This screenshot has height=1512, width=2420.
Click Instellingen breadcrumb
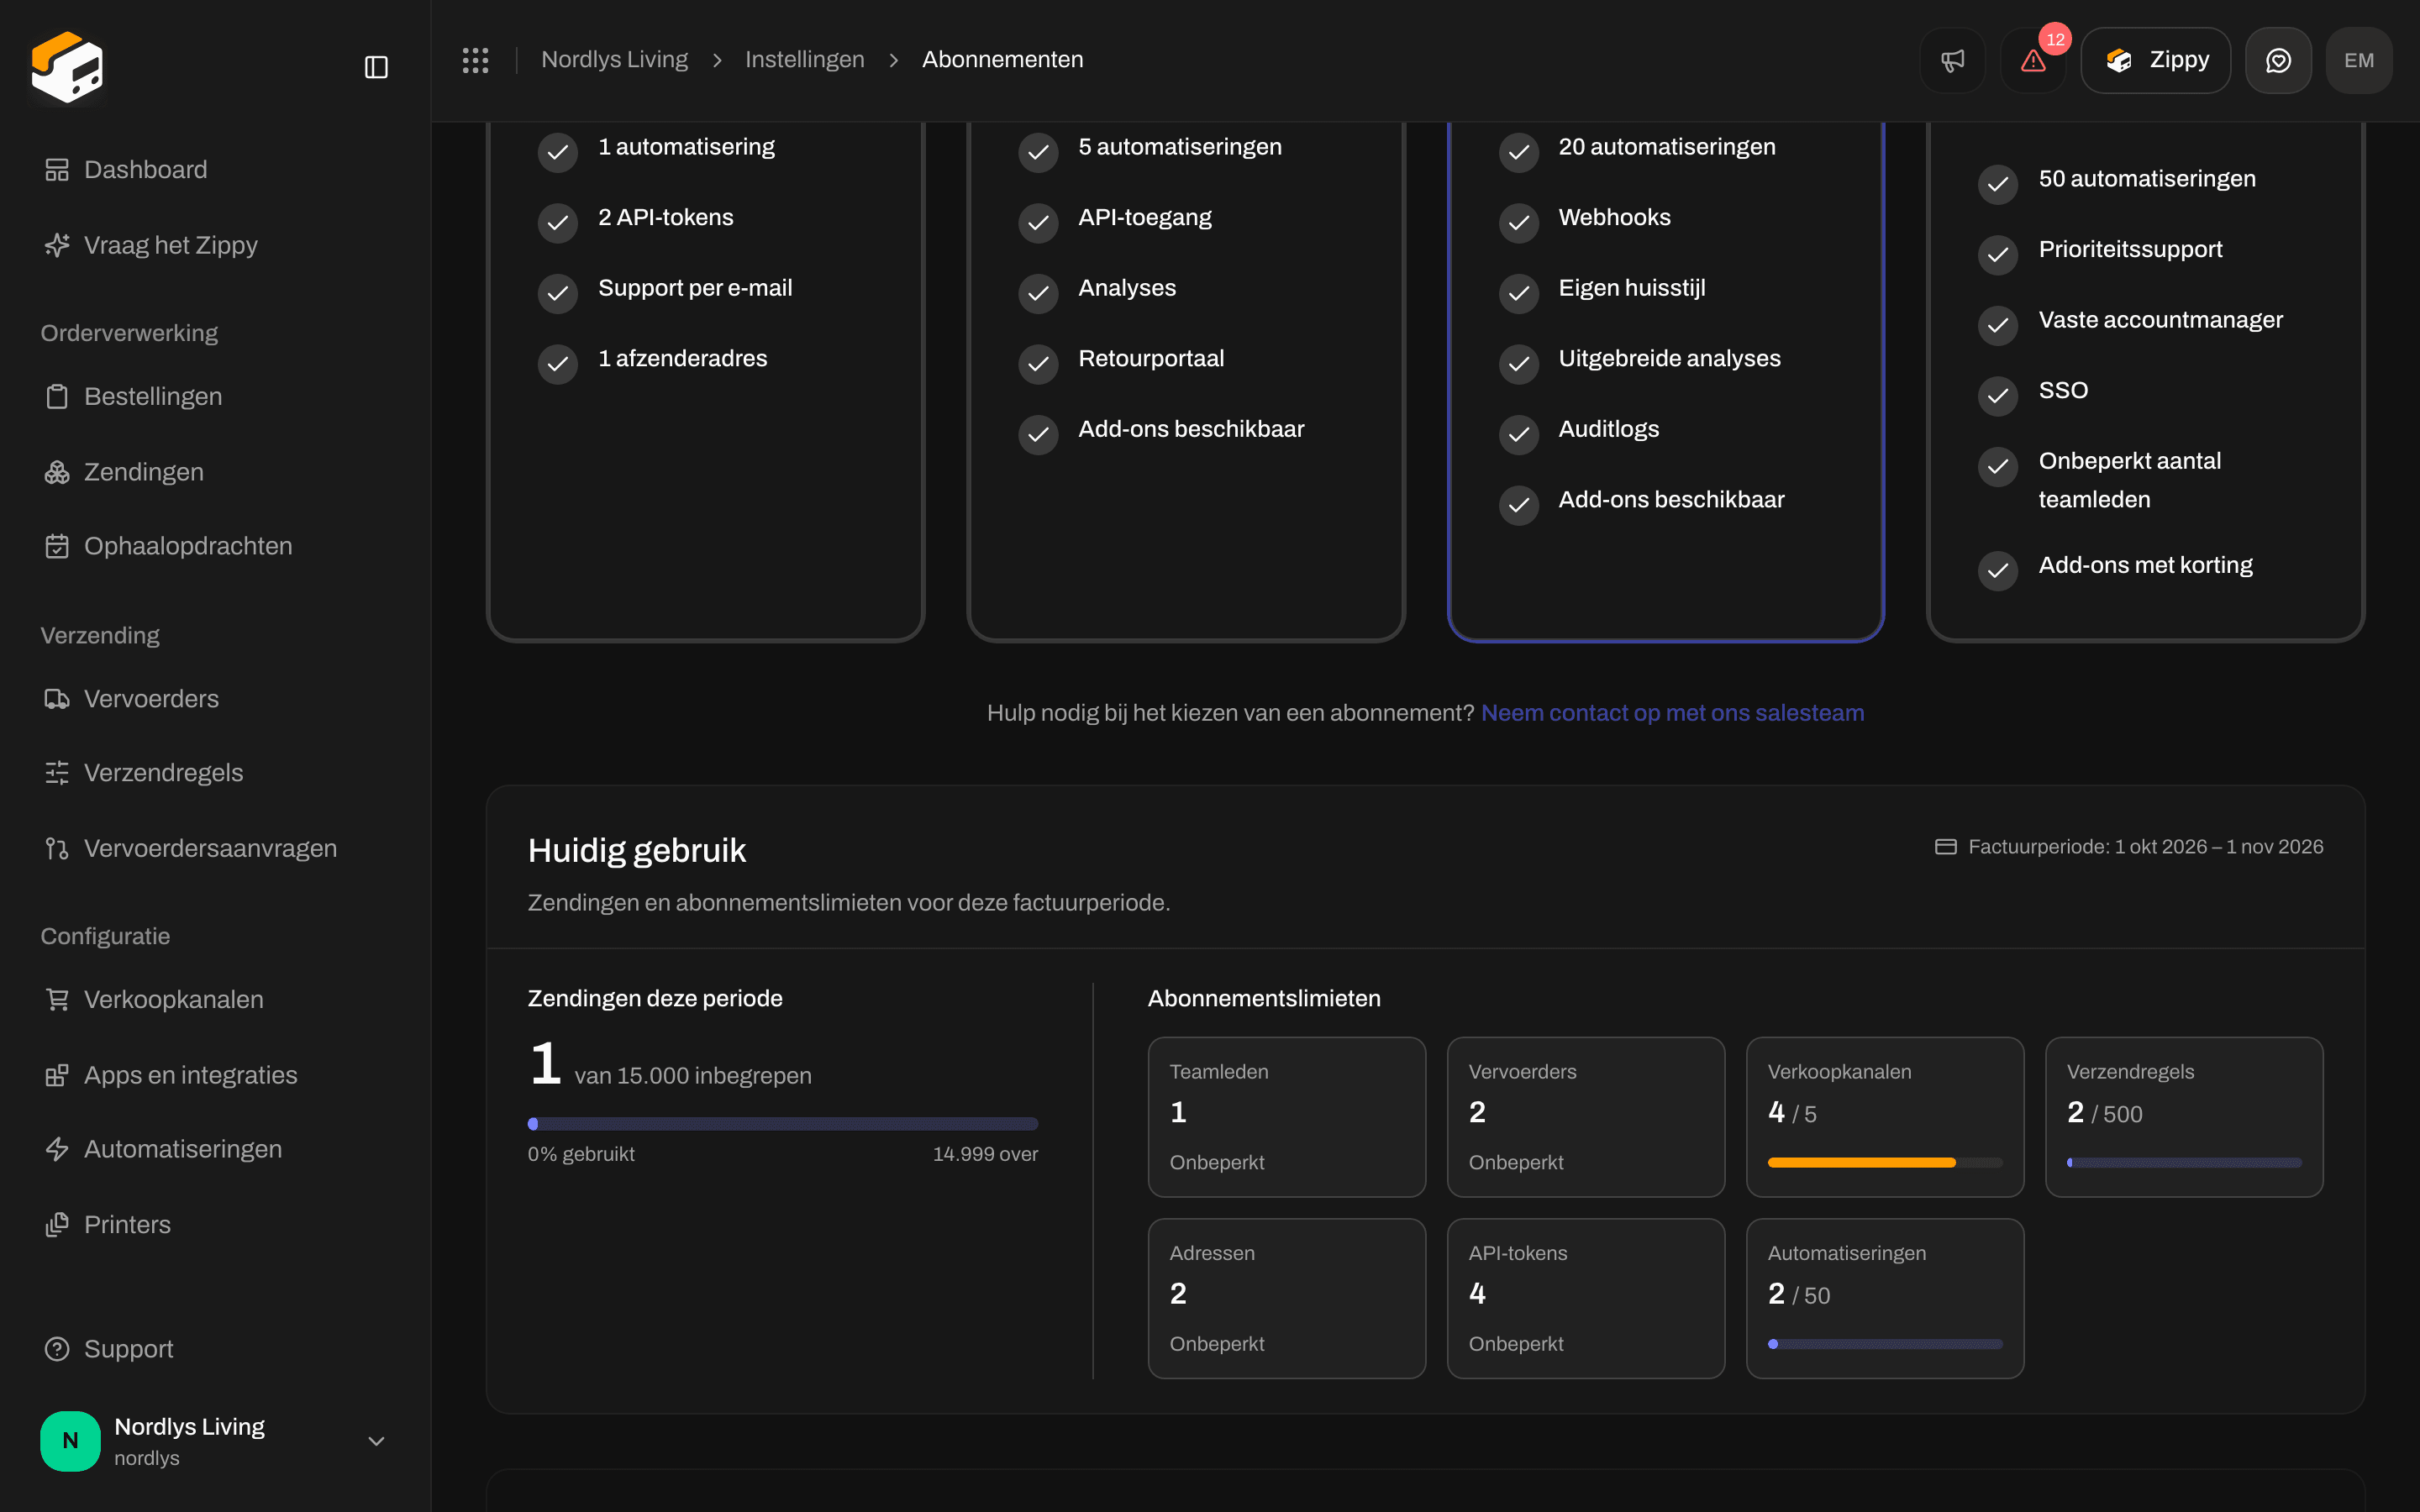click(x=804, y=60)
